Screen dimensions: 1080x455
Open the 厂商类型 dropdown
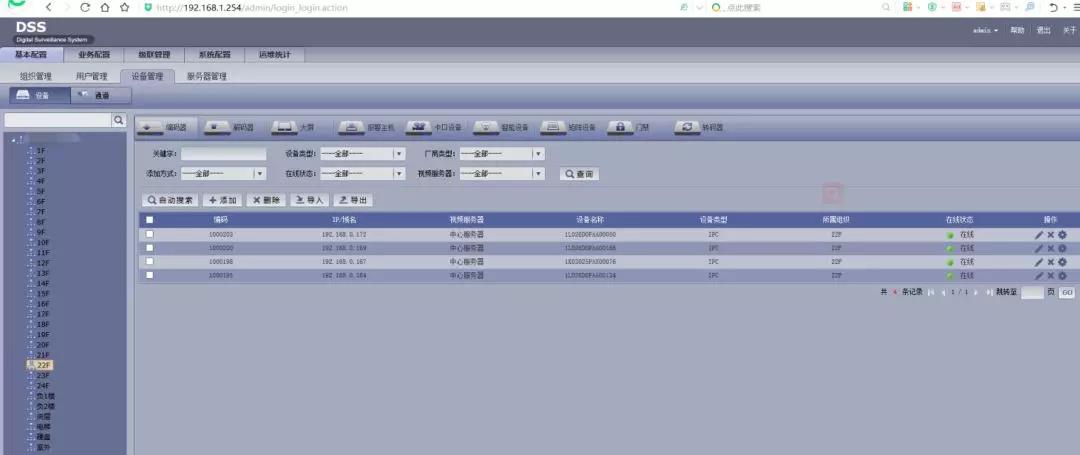coord(538,154)
